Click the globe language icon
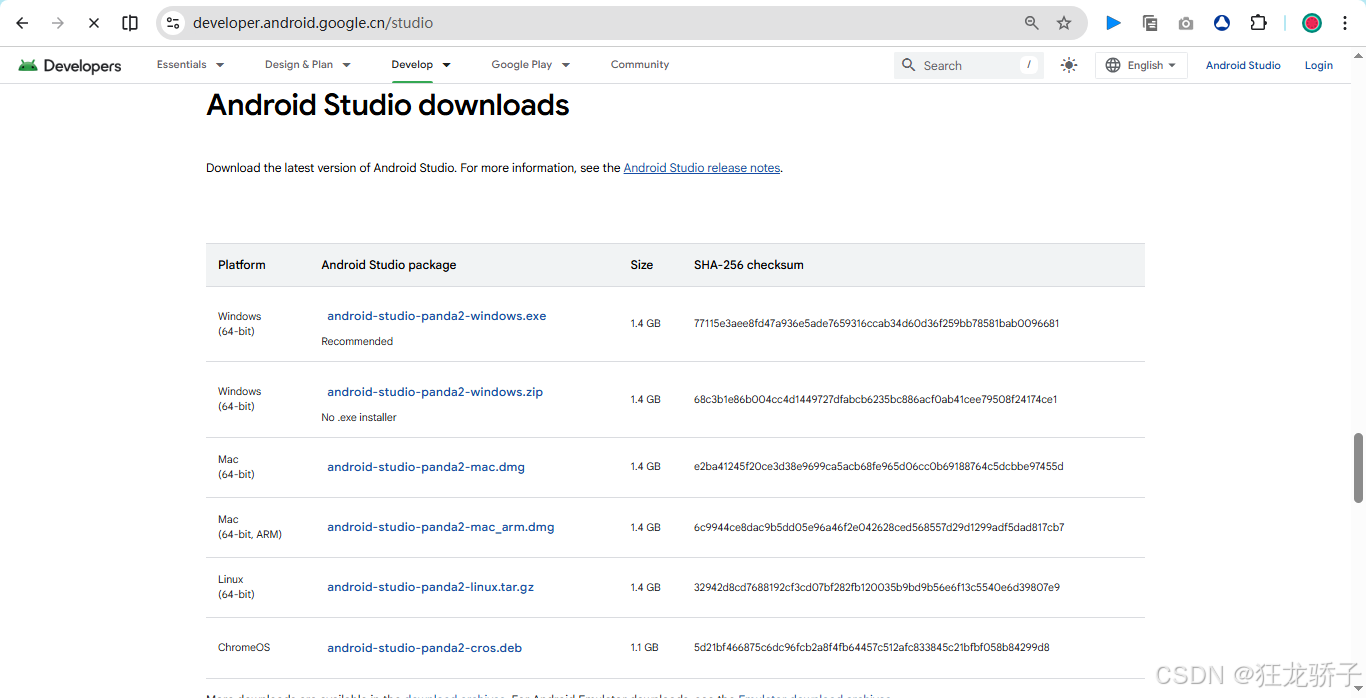Screen dimensions: 1366x698 (x=1113, y=65)
